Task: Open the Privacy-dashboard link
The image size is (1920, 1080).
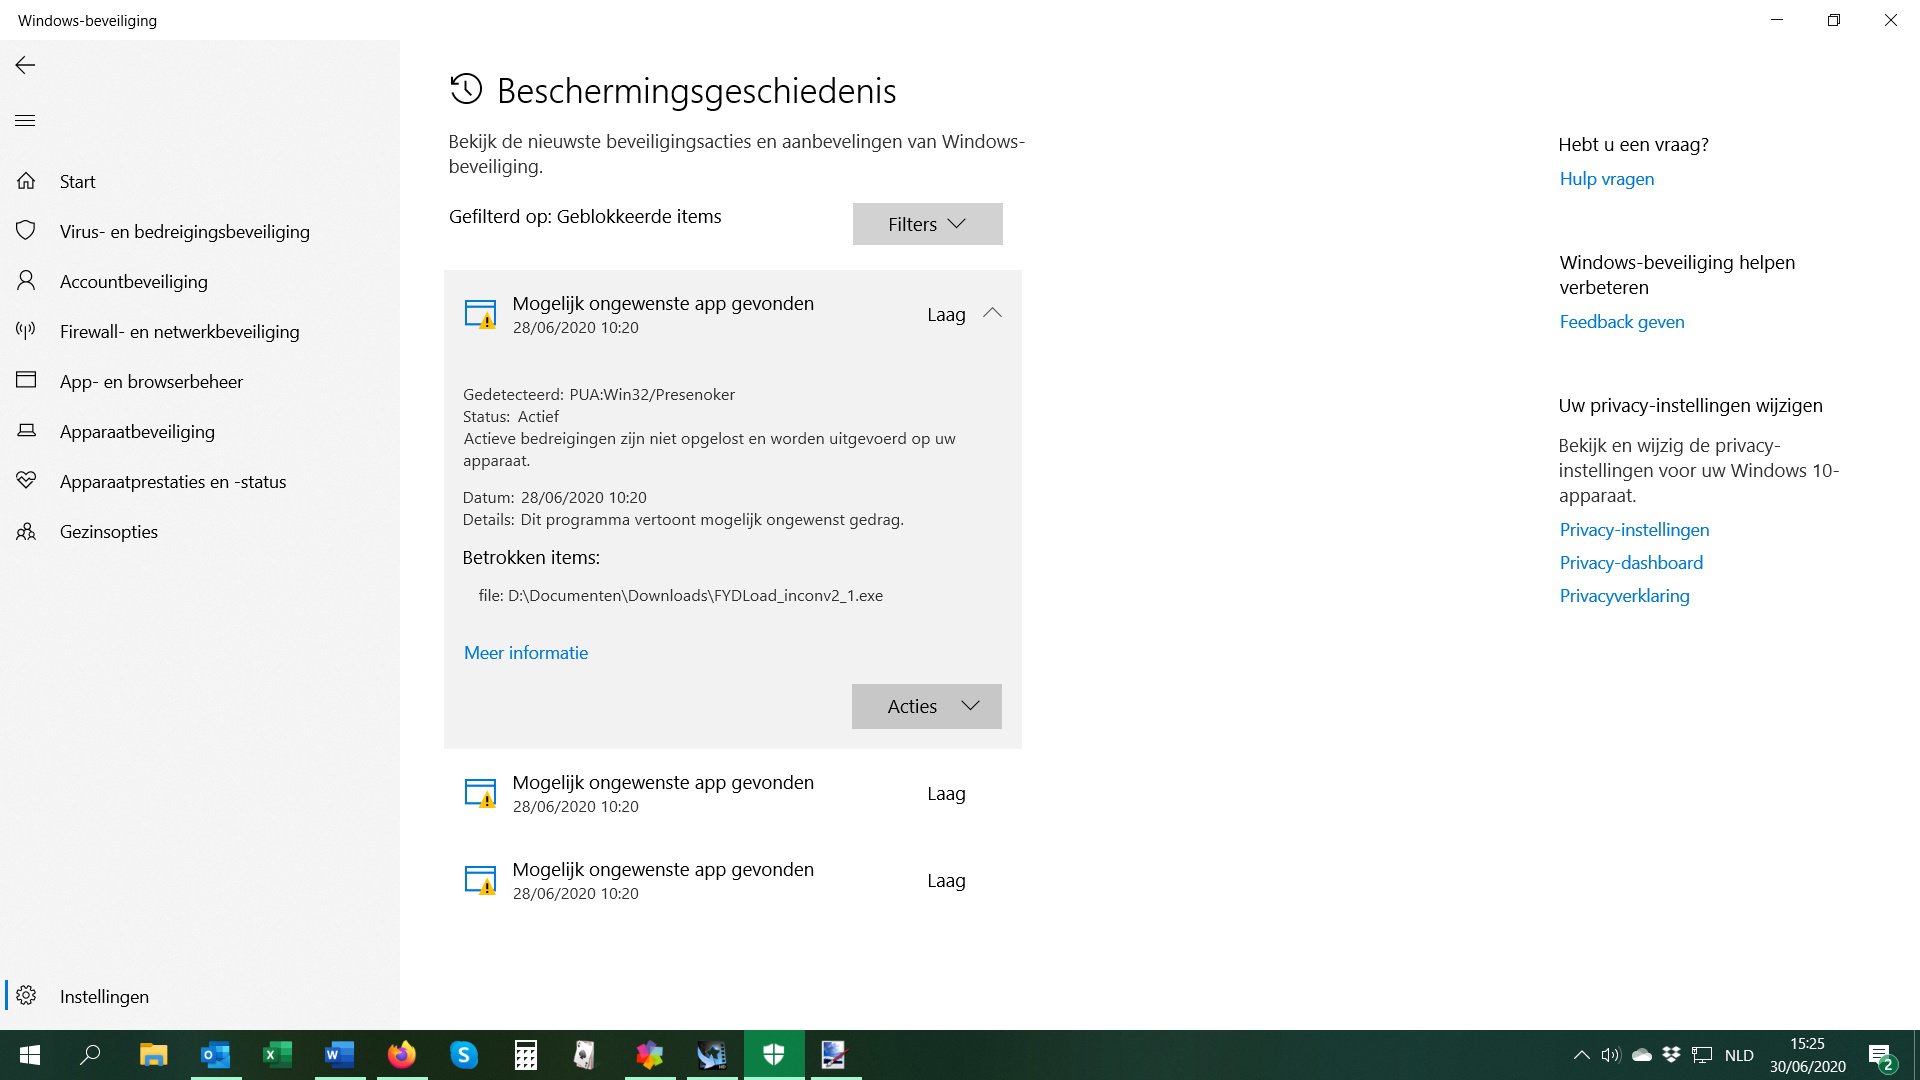Action: point(1631,563)
